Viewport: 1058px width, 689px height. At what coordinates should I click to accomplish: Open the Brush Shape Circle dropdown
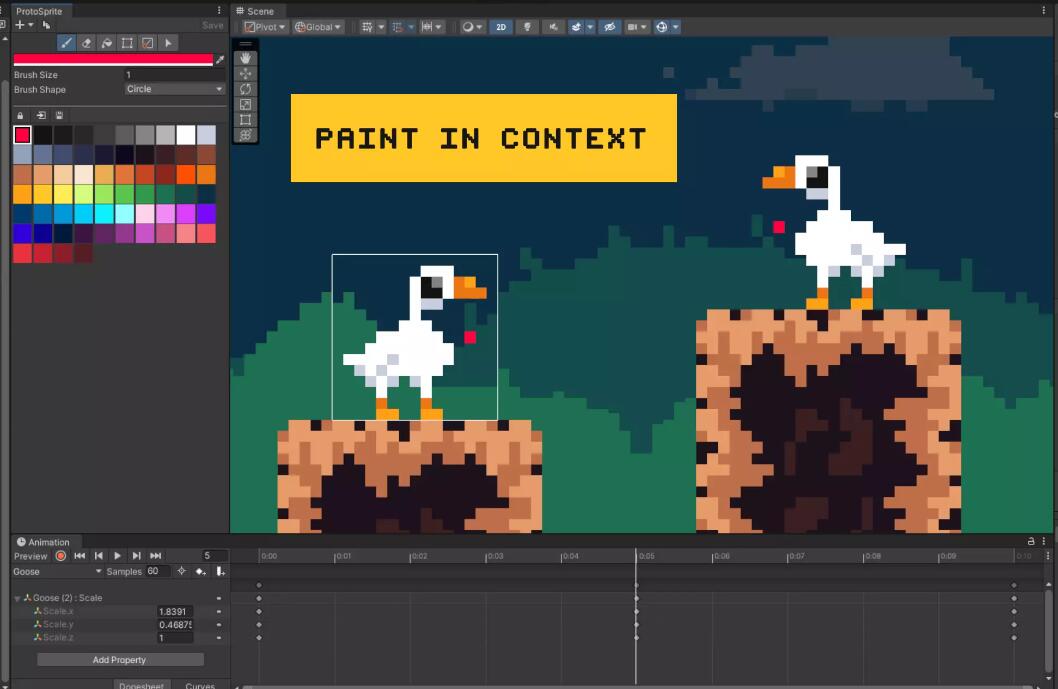coord(174,89)
